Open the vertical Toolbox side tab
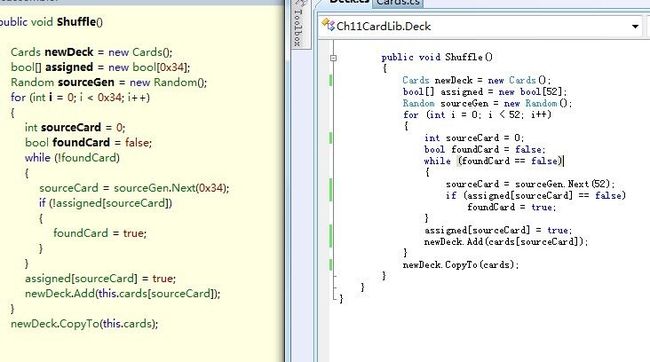The height and width of the screenshot is (362, 650). (298, 24)
